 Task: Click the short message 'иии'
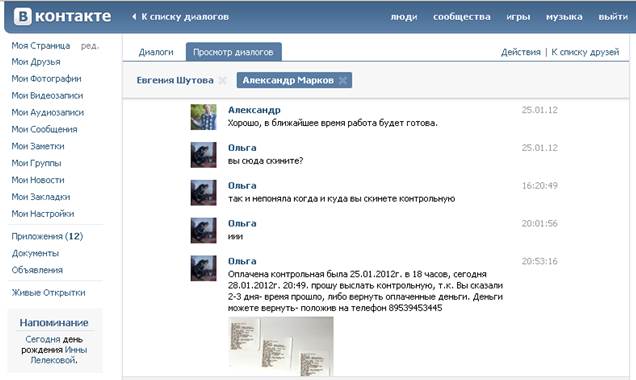click(235, 236)
